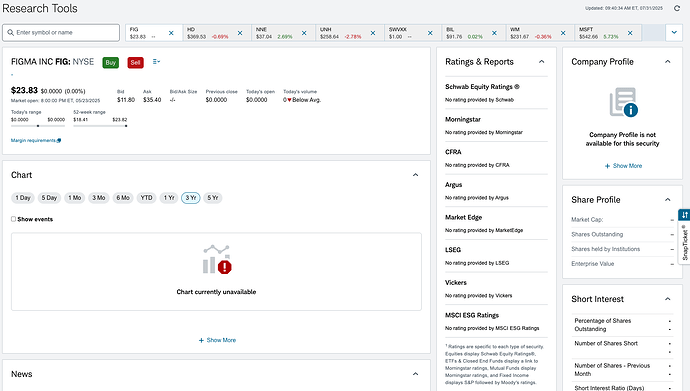The height and width of the screenshot is (391, 690).
Task: Switch to the BIL symbol tab
Action: [464, 33]
